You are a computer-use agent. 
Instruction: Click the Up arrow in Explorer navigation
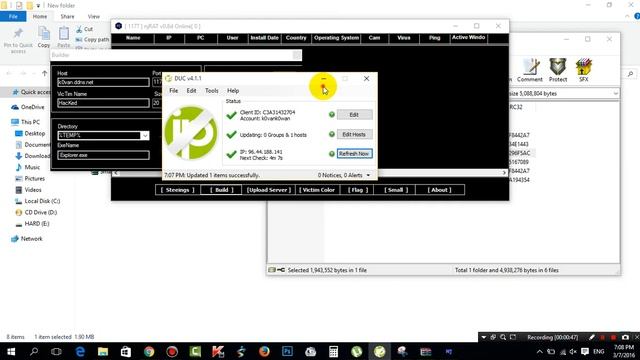pyautogui.click(x=44, y=73)
